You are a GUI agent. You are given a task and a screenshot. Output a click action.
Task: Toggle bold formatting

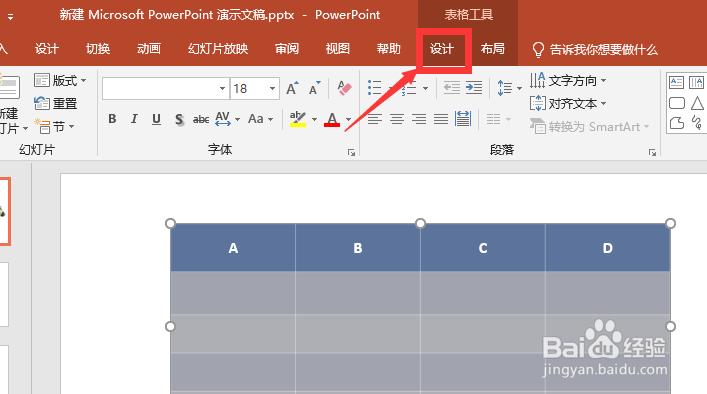[112, 119]
